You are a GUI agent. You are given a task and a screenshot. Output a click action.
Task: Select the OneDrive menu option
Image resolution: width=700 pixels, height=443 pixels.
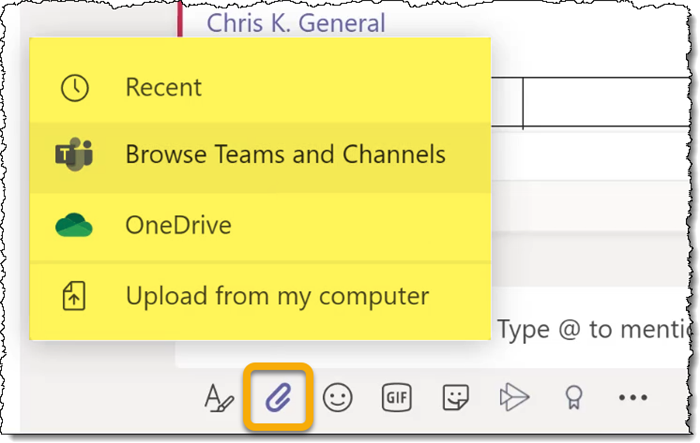click(x=178, y=225)
